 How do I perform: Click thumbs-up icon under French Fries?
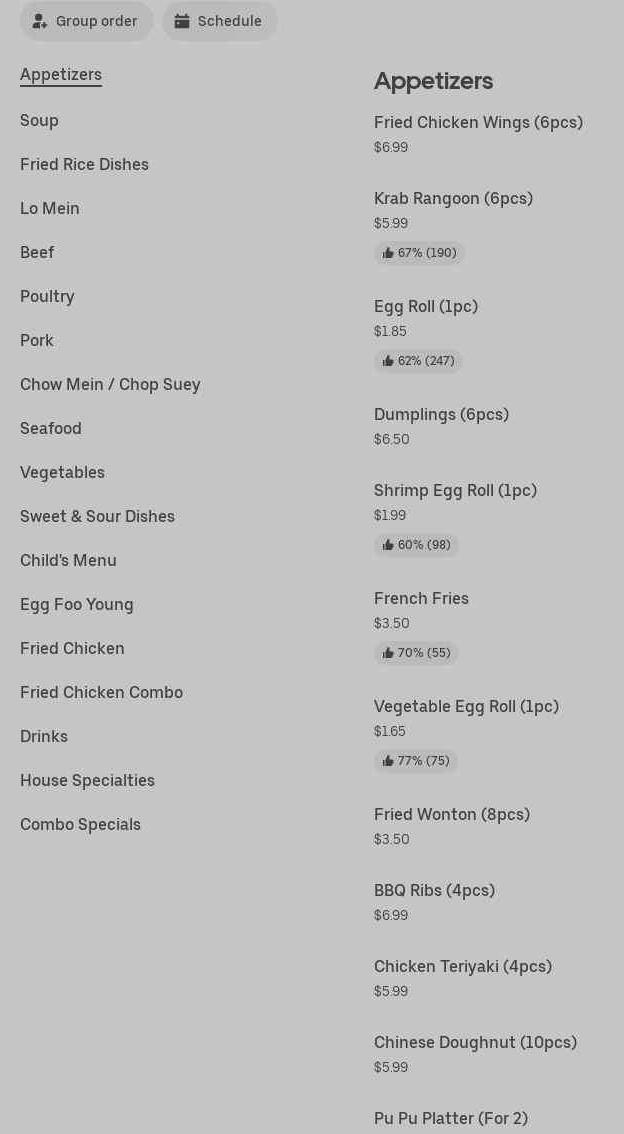(x=388, y=653)
